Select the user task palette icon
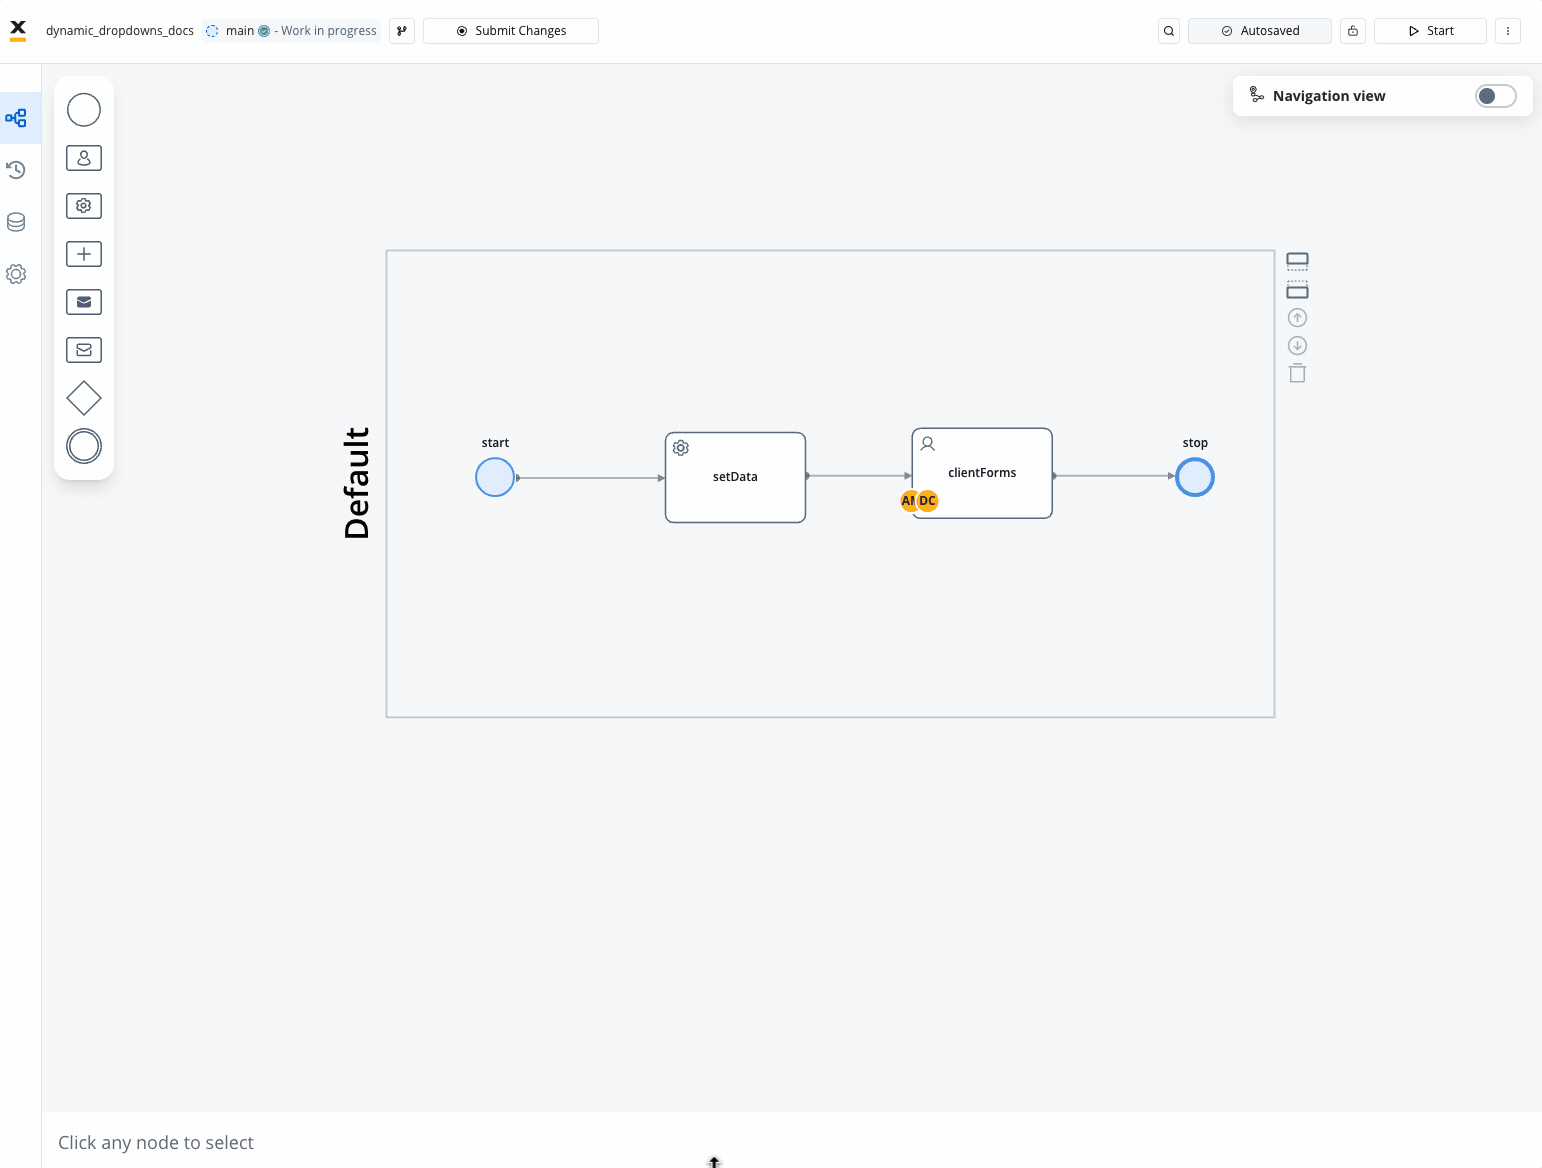 coord(84,158)
